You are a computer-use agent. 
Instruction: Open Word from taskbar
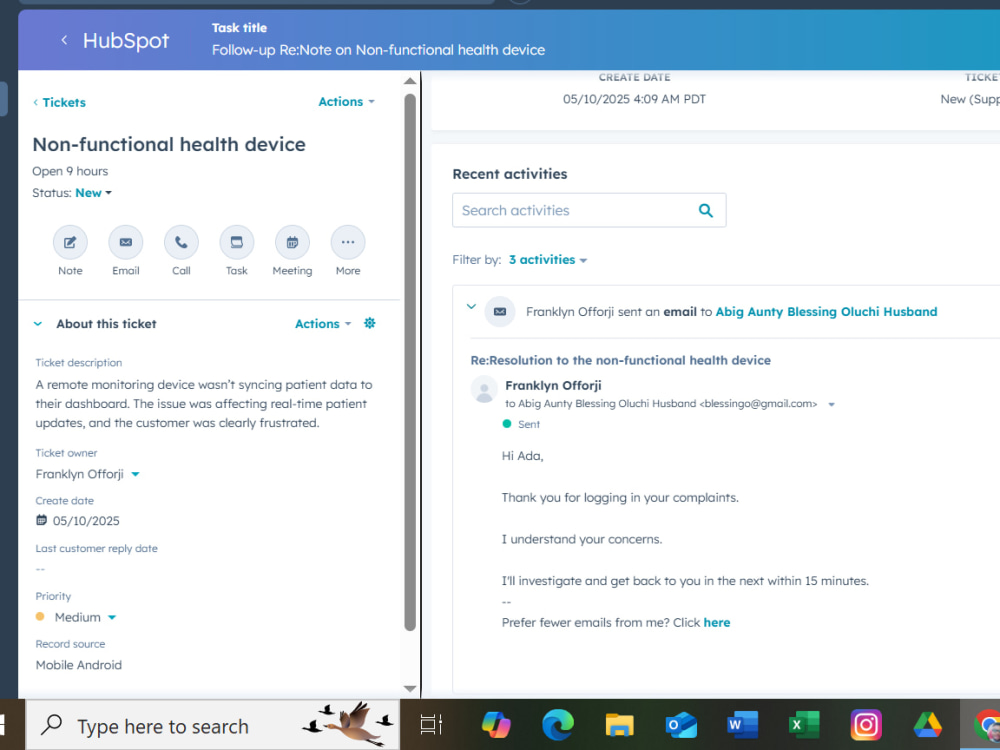coord(742,725)
